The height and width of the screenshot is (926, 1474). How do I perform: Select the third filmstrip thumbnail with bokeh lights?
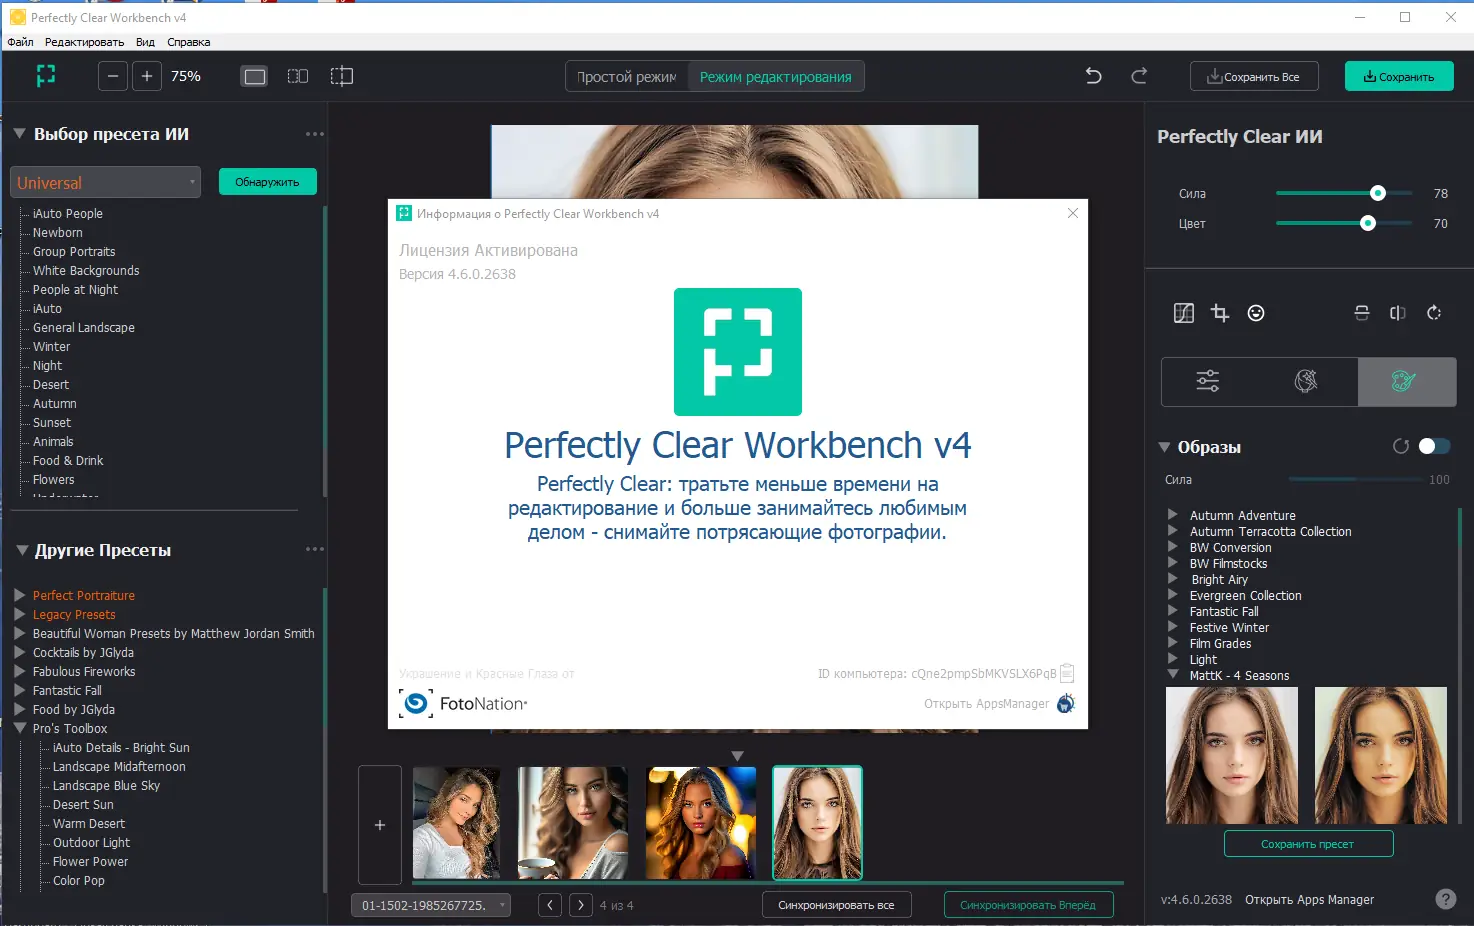pyautogui.click(x=701, y=823)
